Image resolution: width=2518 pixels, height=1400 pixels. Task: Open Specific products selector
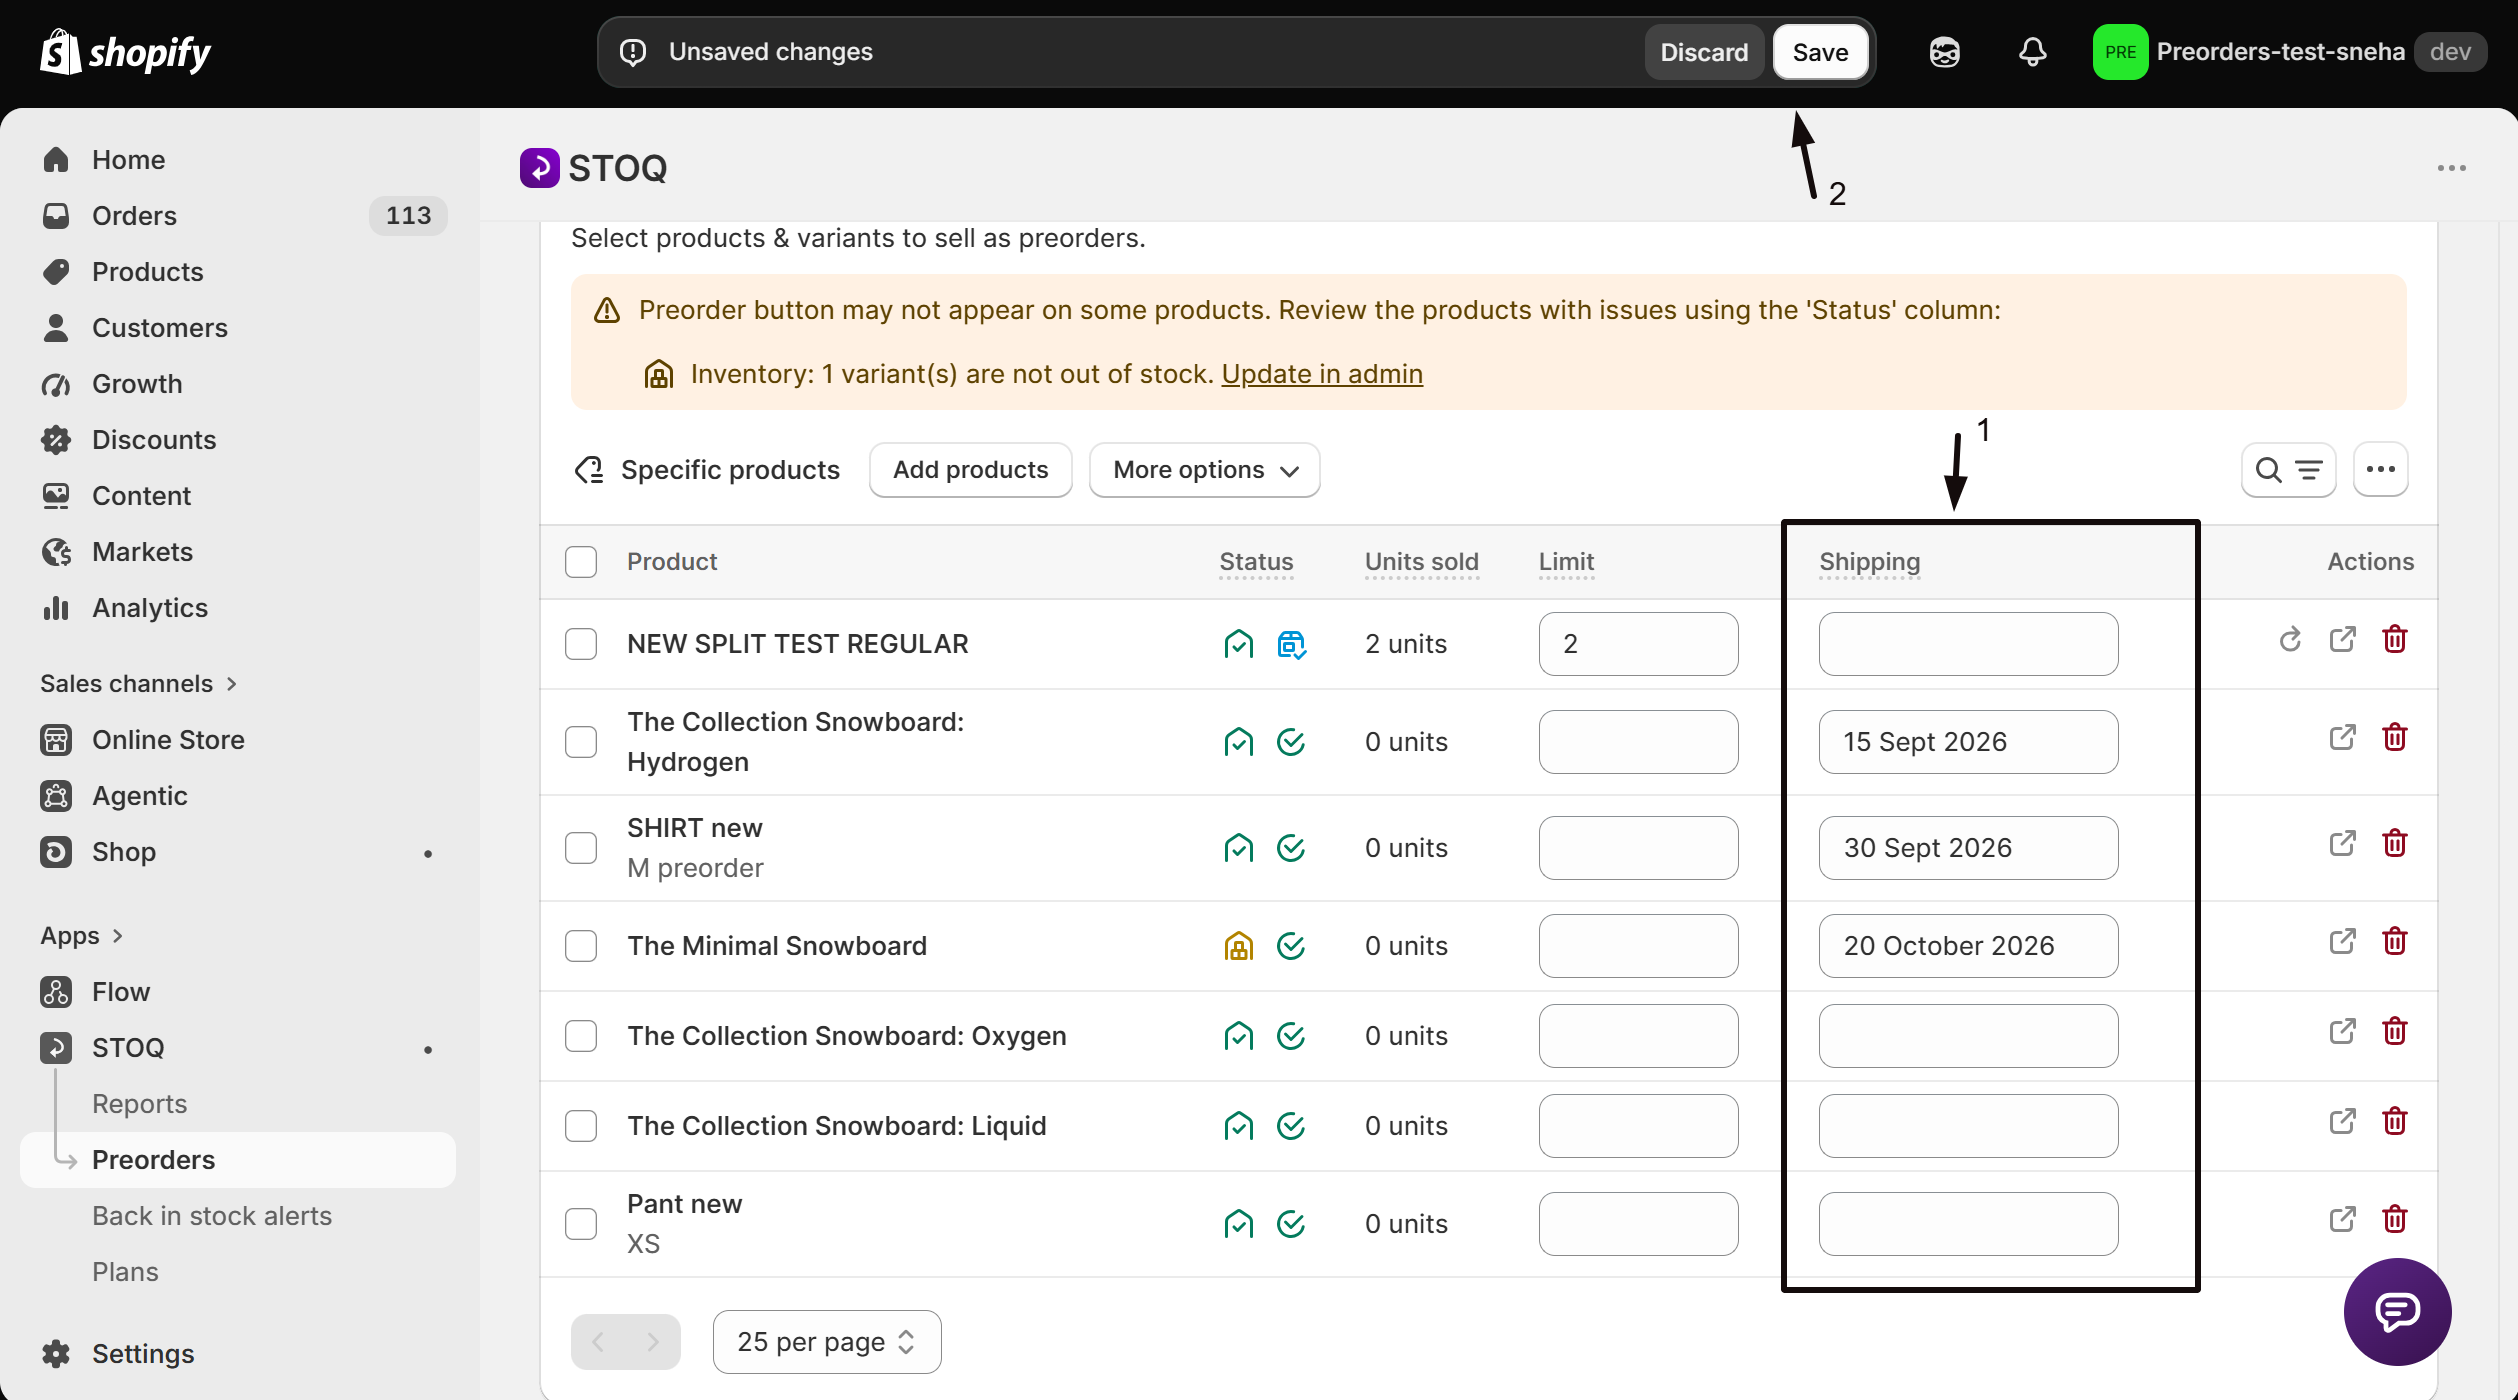[x=707, y=470]
